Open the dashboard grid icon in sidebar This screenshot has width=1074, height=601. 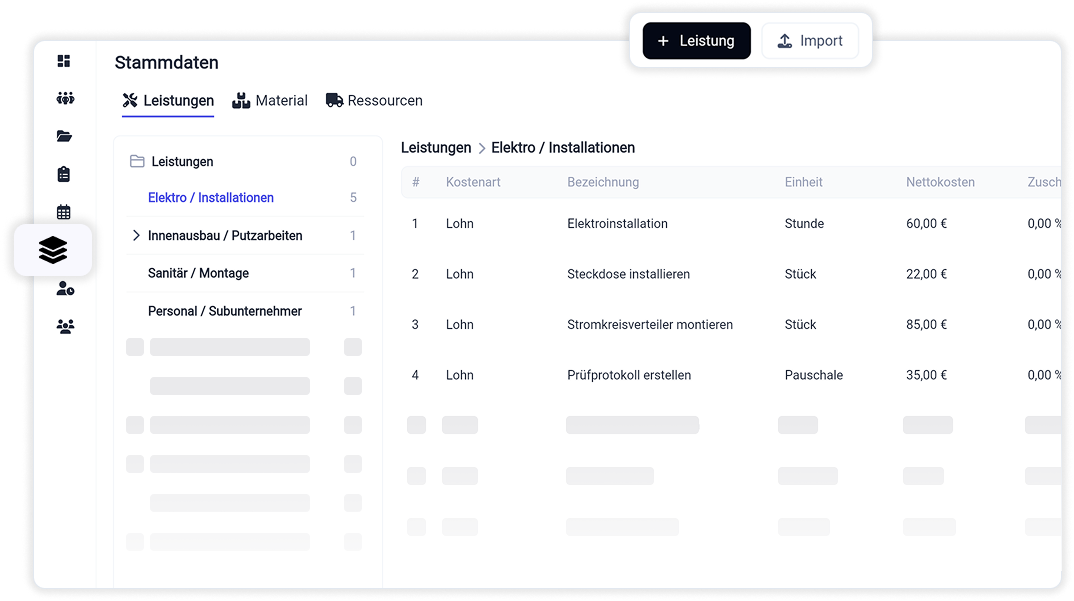point(64,61)
